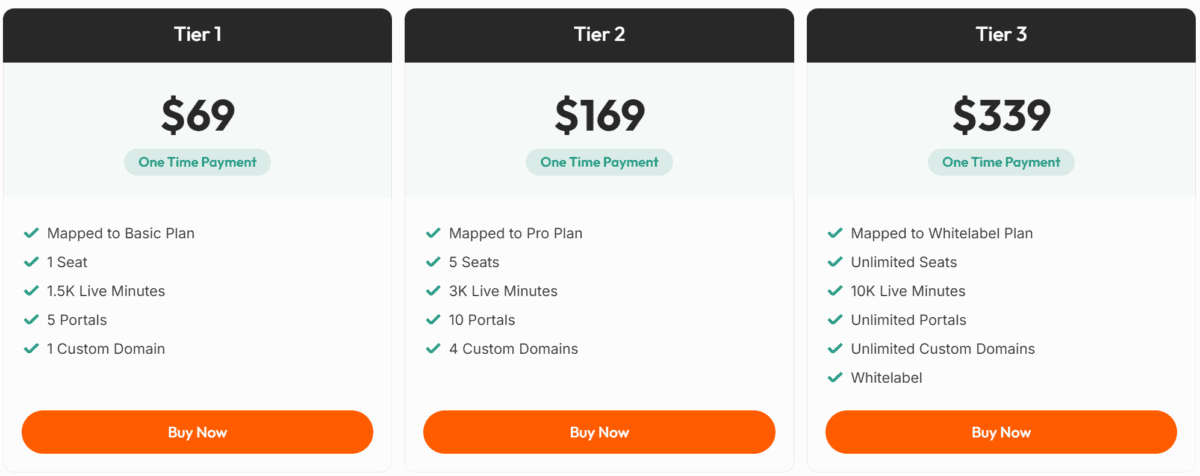Click checkmark beside Unlimited Custom Domains
Image resolution: width=1200 pixels, height=476 pixels.
coord(835,349)
